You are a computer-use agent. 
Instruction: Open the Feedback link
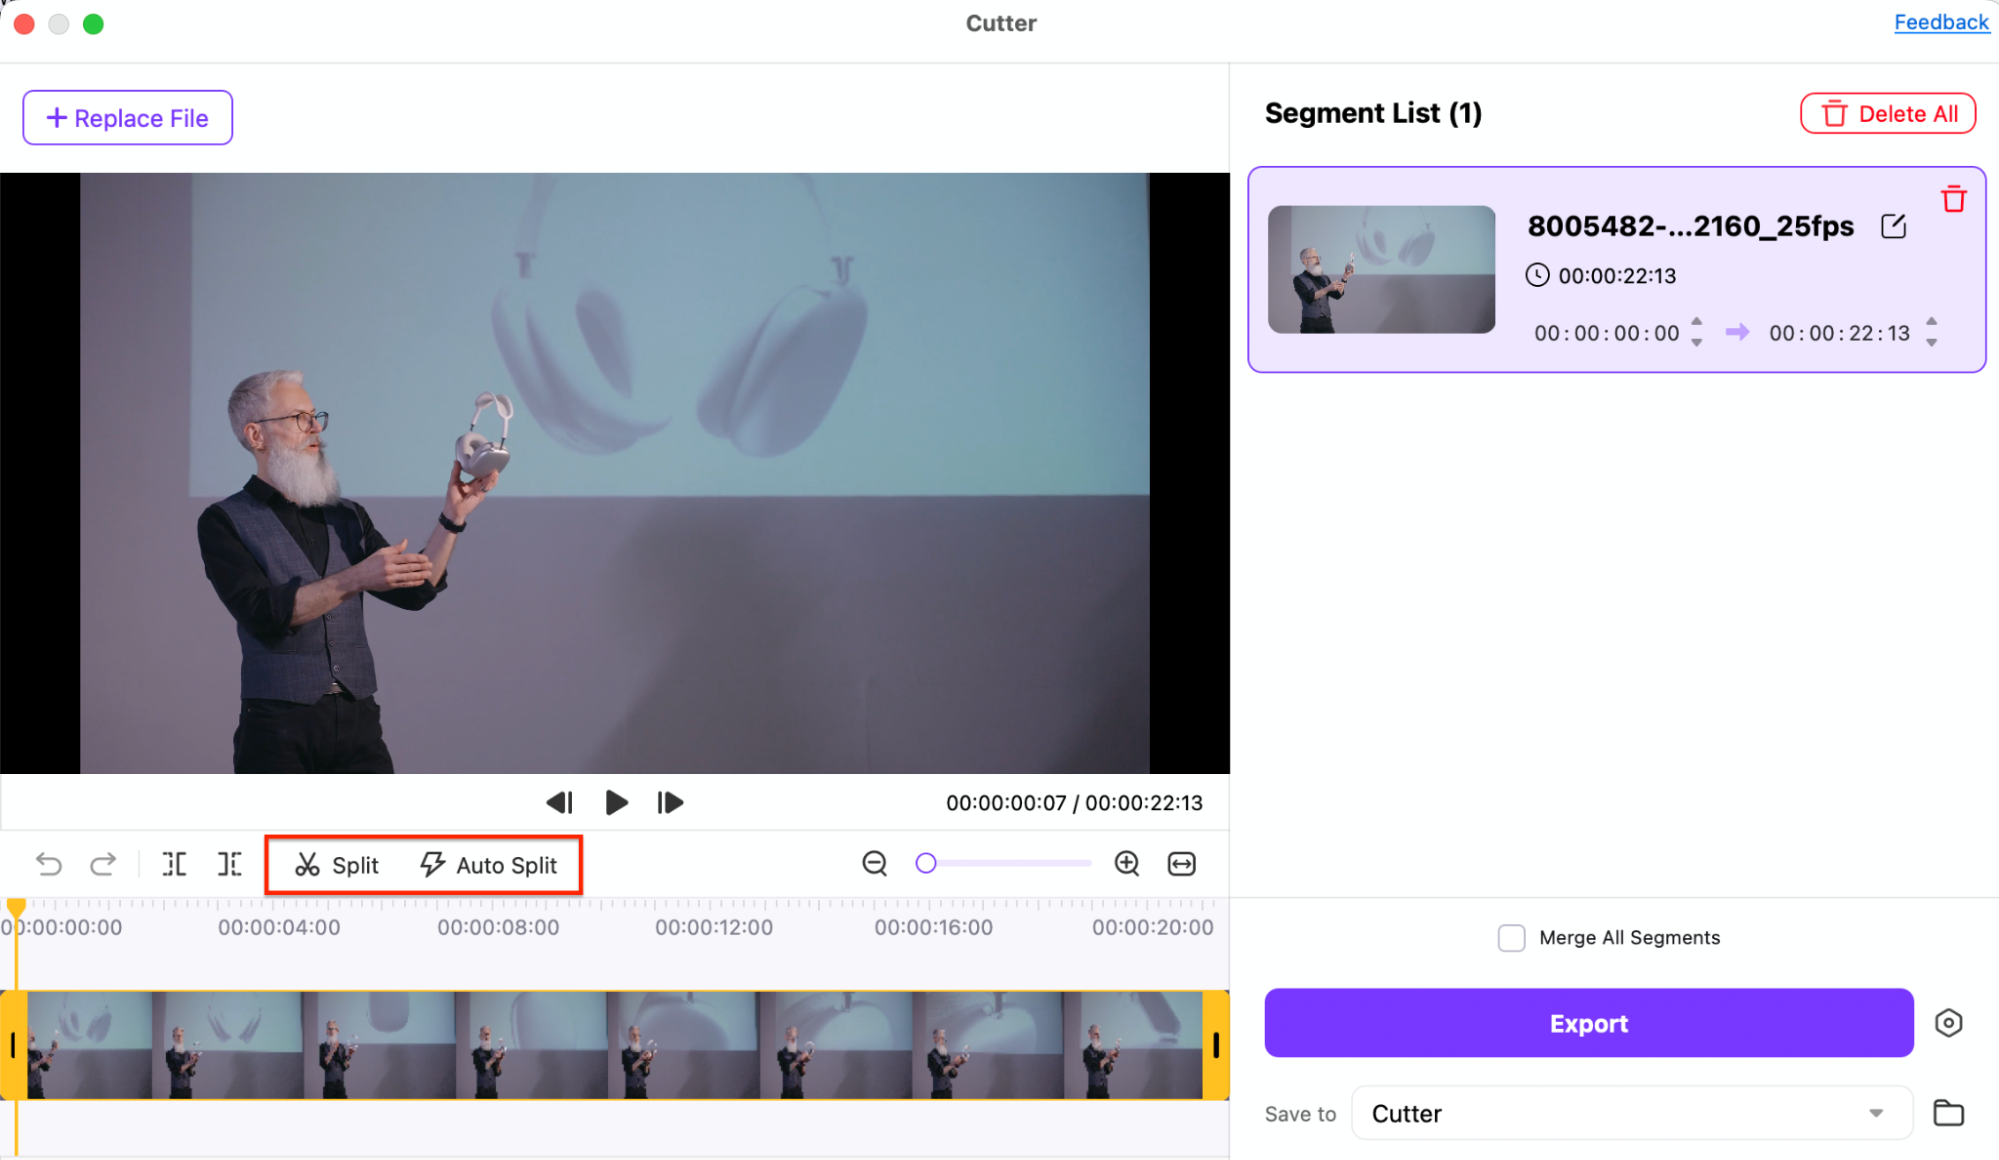1941,22
